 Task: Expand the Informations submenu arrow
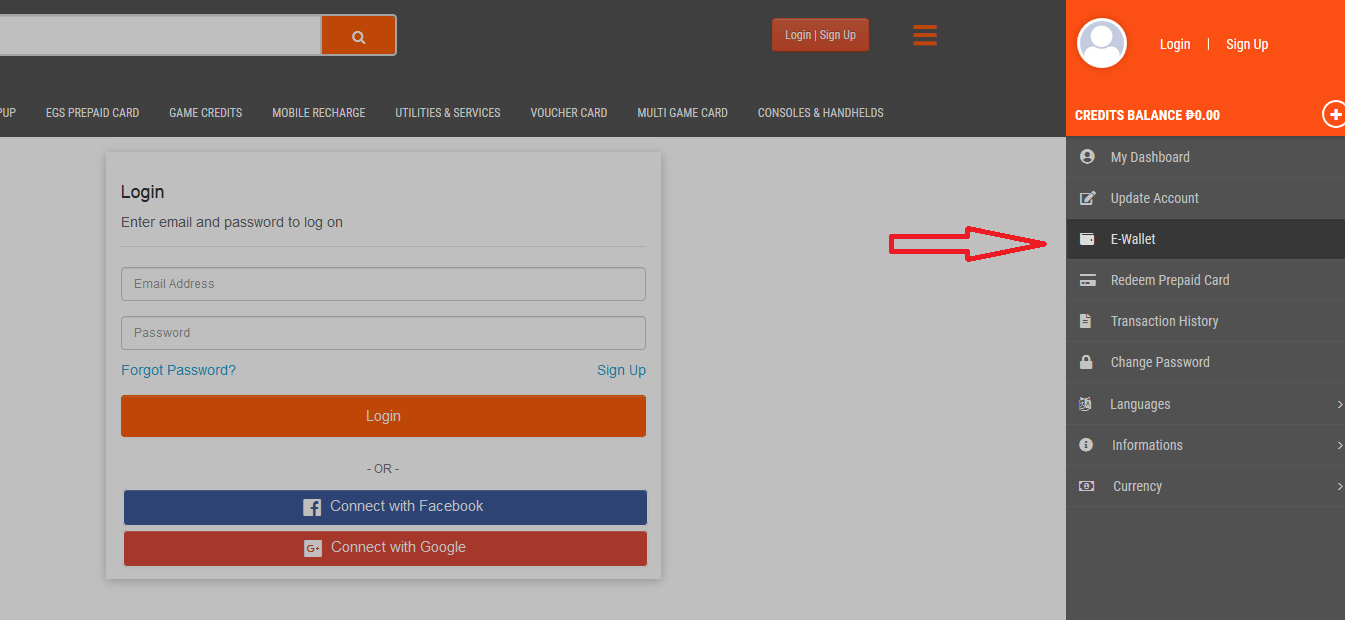(x=1339, y=445)
